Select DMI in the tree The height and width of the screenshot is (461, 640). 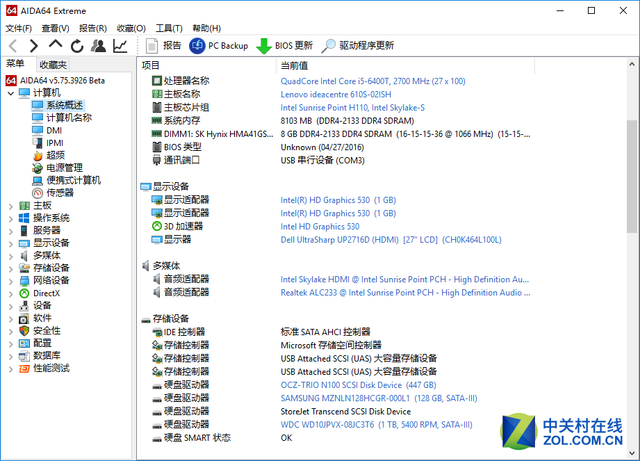pyautogui.click(x=54, y=130)
